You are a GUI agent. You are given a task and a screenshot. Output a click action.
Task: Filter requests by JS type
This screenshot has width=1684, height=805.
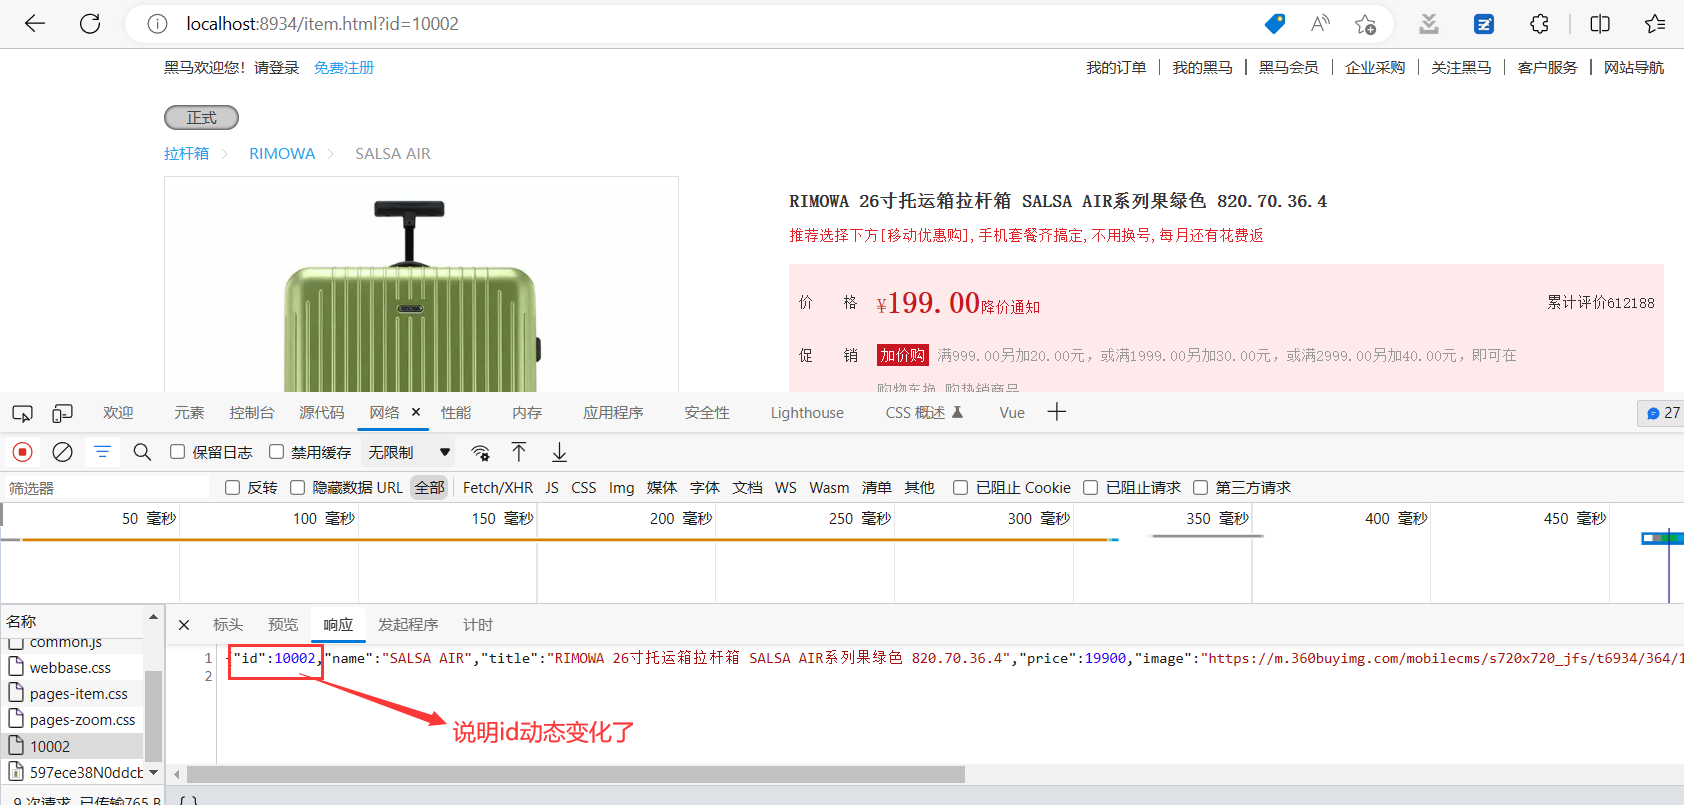point(552,487)
